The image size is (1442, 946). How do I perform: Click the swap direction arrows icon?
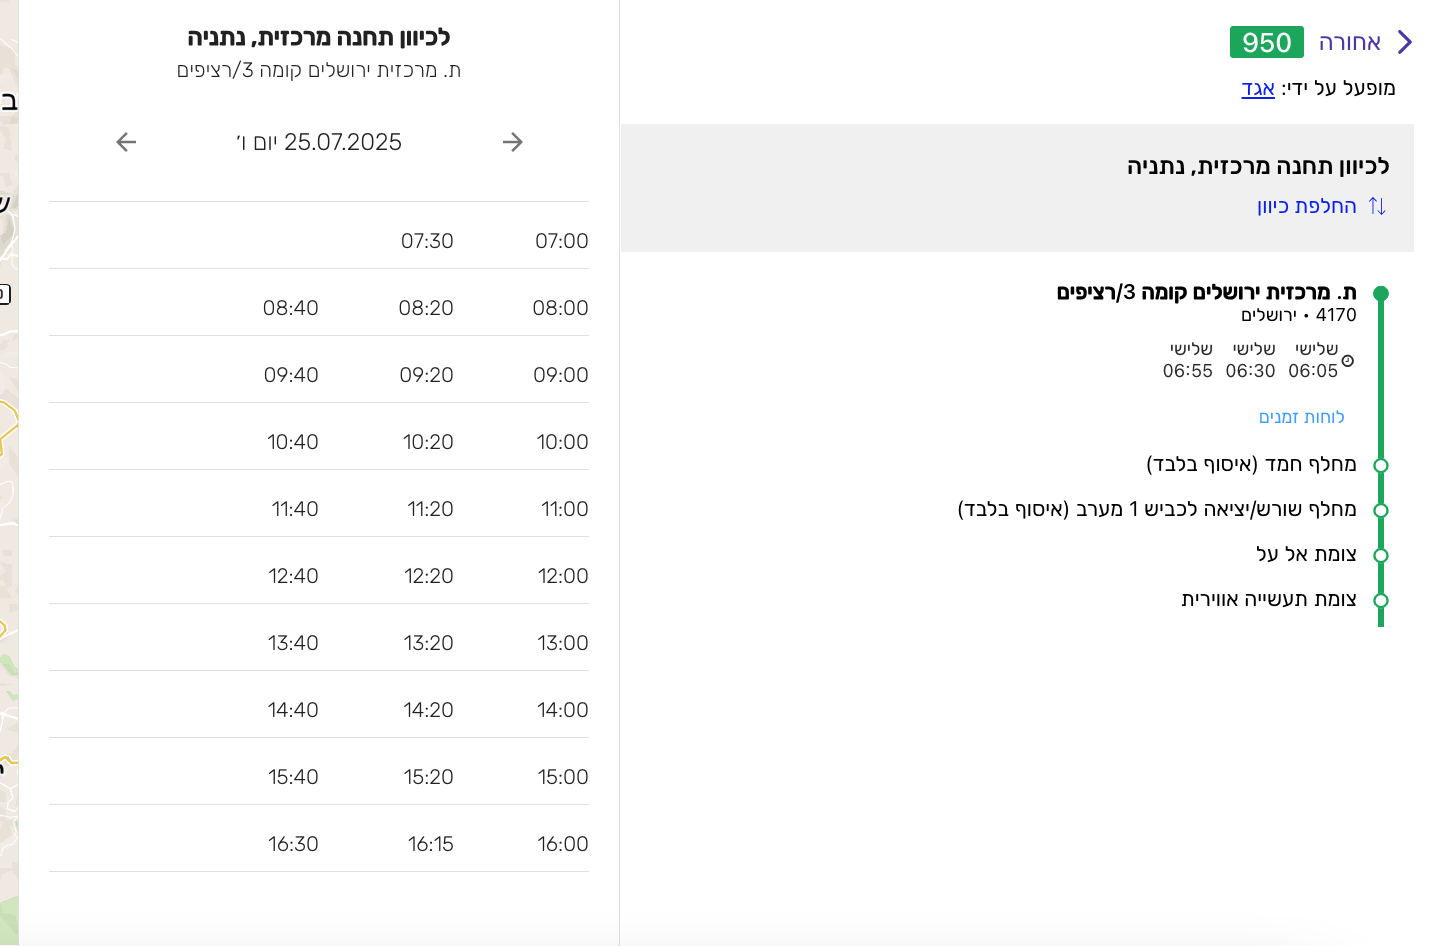[1378, 205]
